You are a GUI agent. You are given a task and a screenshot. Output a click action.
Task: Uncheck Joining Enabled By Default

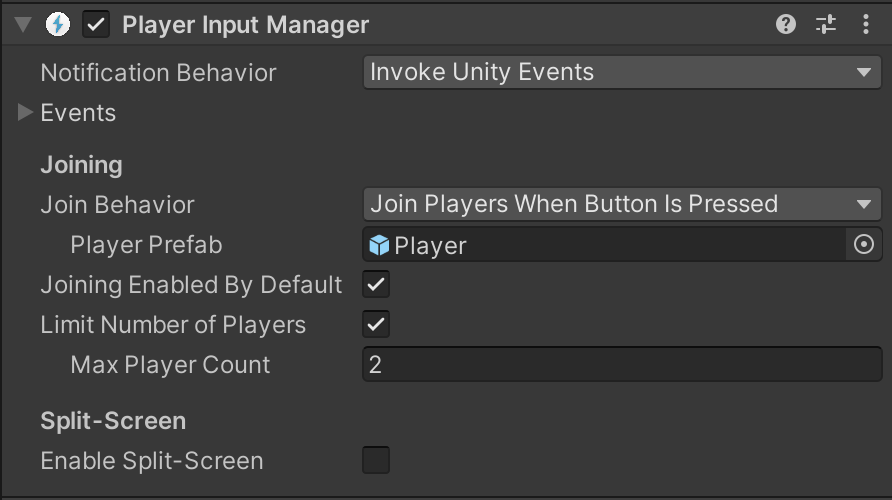[x=376, y=284]
